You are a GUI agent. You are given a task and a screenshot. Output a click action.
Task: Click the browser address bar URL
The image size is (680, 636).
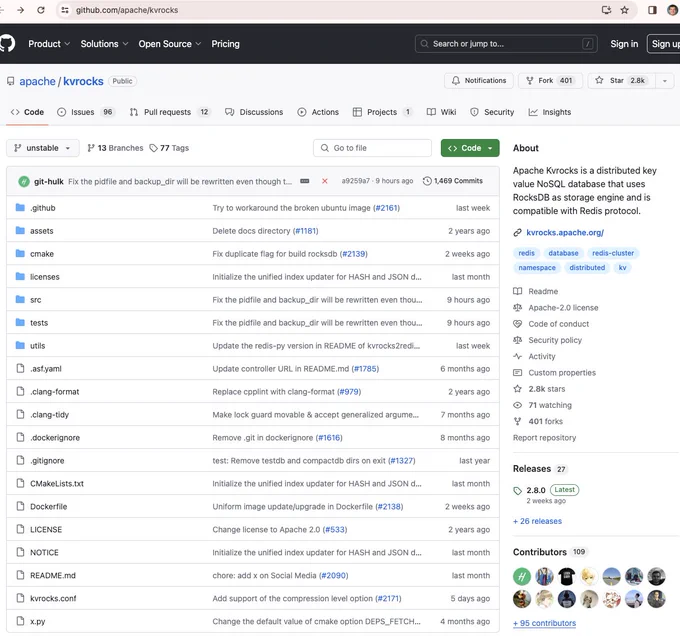(127, 10)
